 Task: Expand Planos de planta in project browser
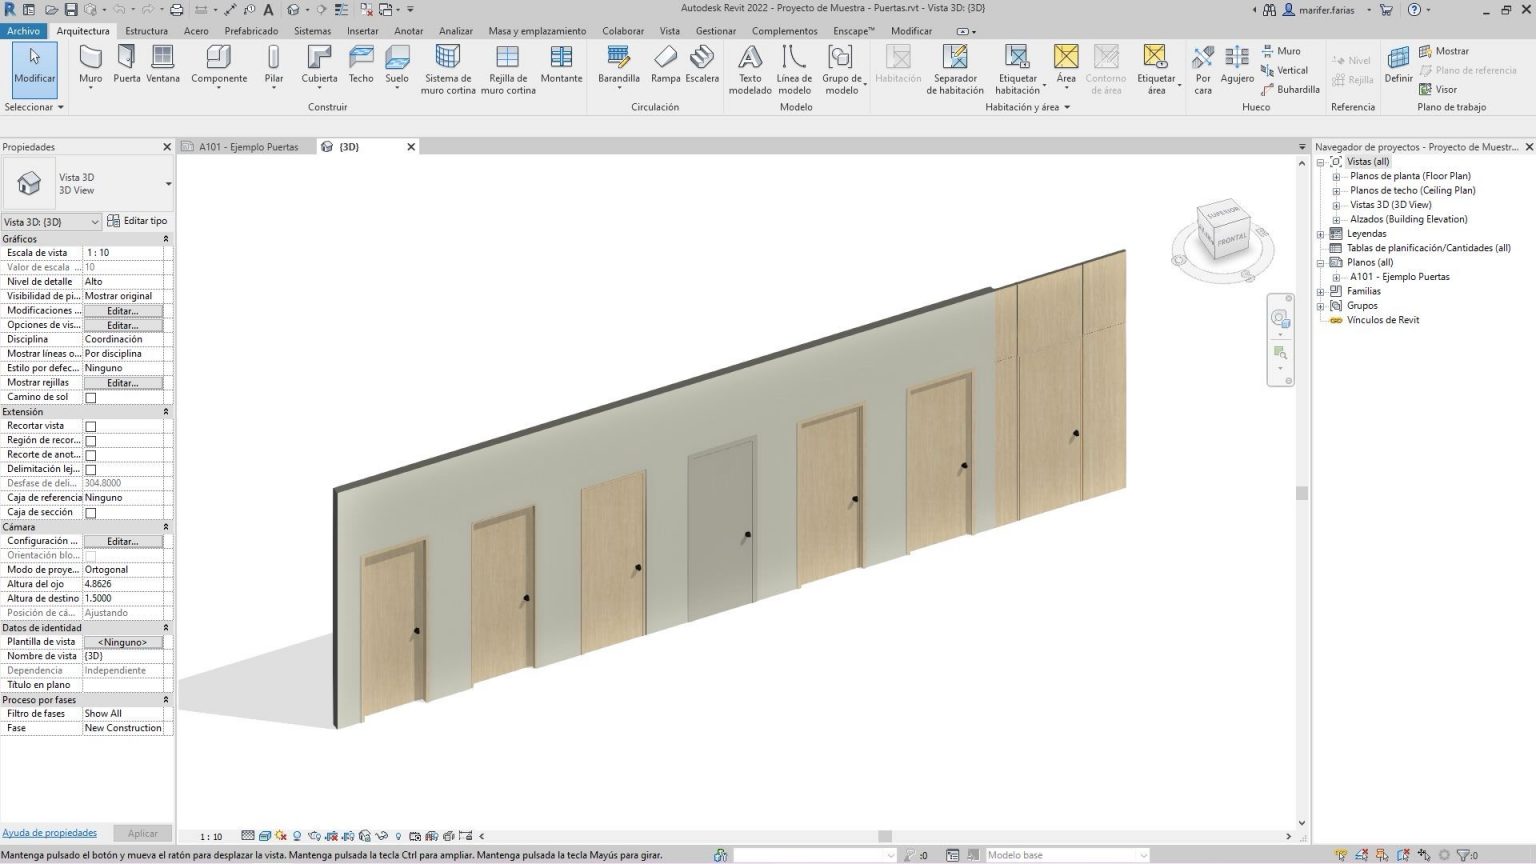(1337, 175)
